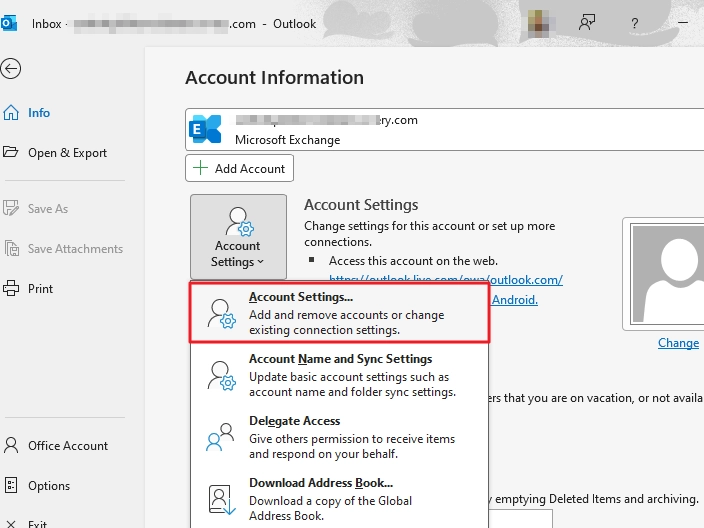Click the back arrow to leave Backstage
The width and height of the screenshot is (704, 528).
click(11, 69)
